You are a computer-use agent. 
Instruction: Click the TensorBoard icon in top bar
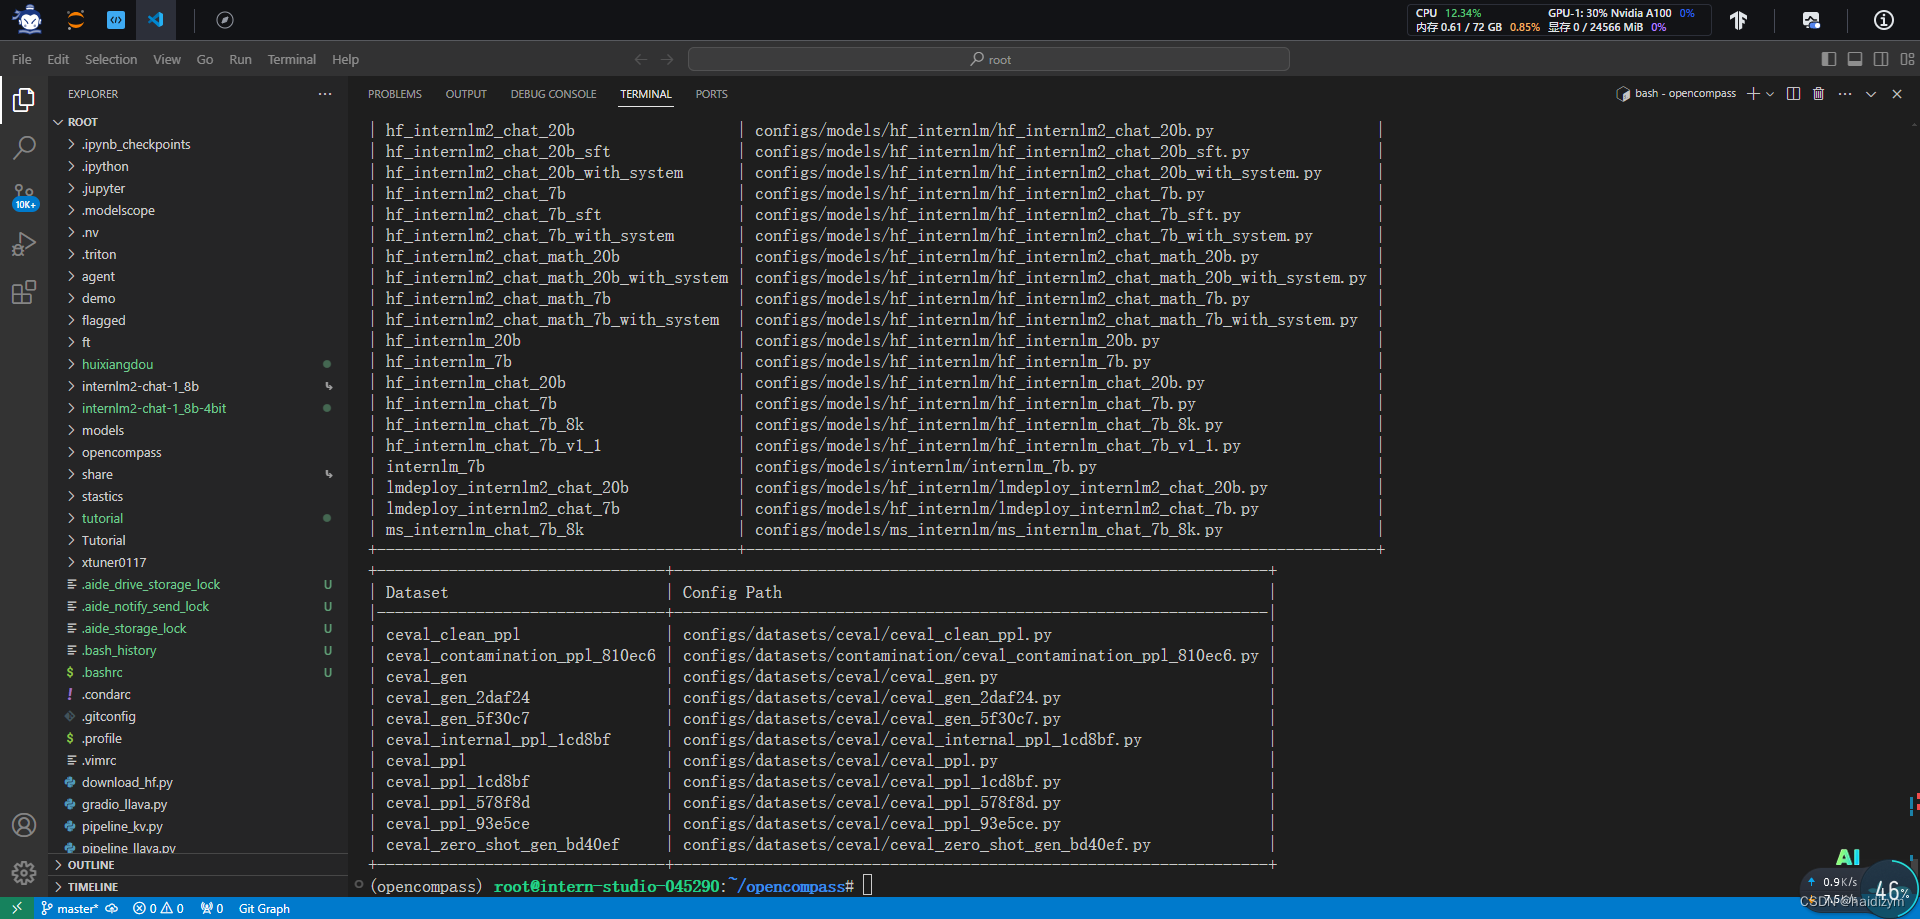pos(1738,20)
